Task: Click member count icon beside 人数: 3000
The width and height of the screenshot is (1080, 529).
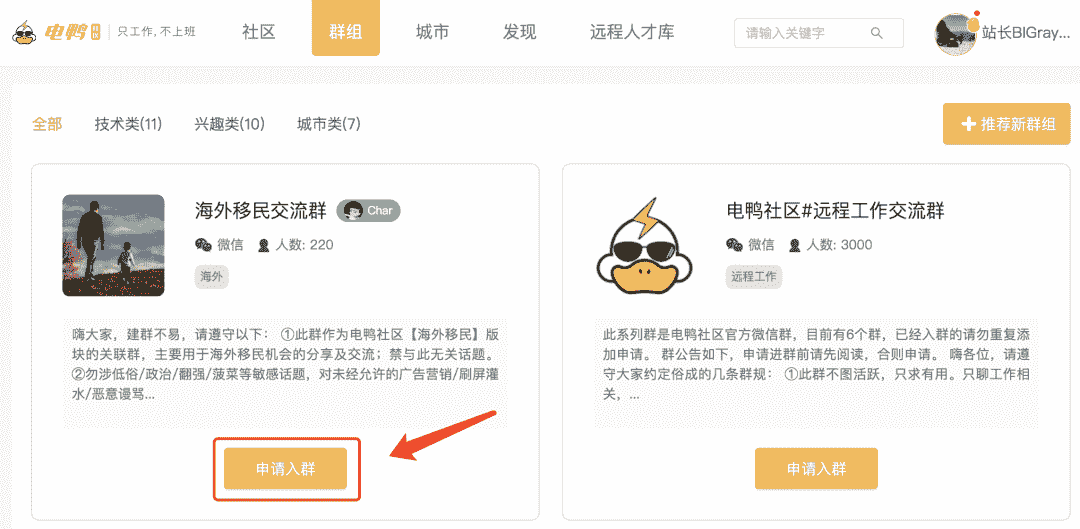Action: coord(796,245)
